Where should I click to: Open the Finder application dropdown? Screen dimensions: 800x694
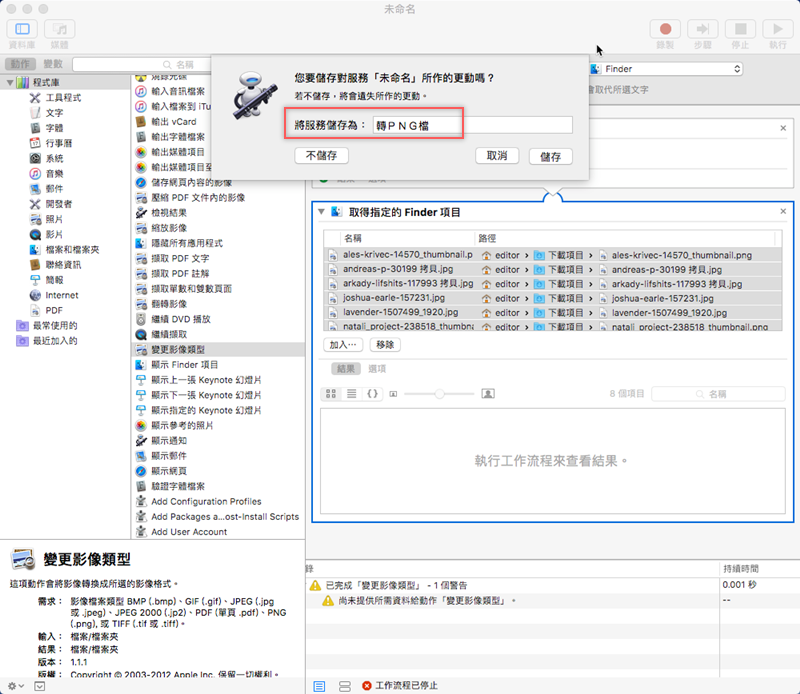pyautogui.click(x=665, y=69)
